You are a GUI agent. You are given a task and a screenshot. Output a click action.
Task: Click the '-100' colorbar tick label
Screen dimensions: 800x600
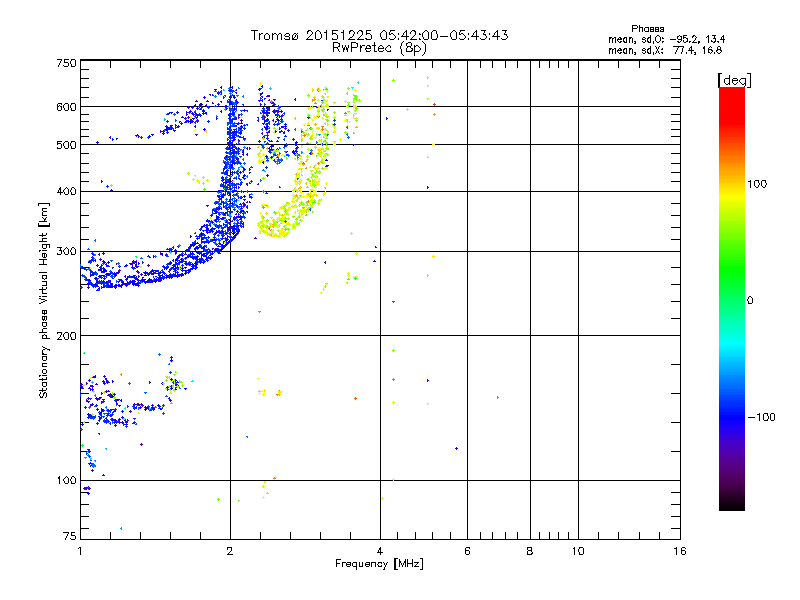tap(762, 417)
